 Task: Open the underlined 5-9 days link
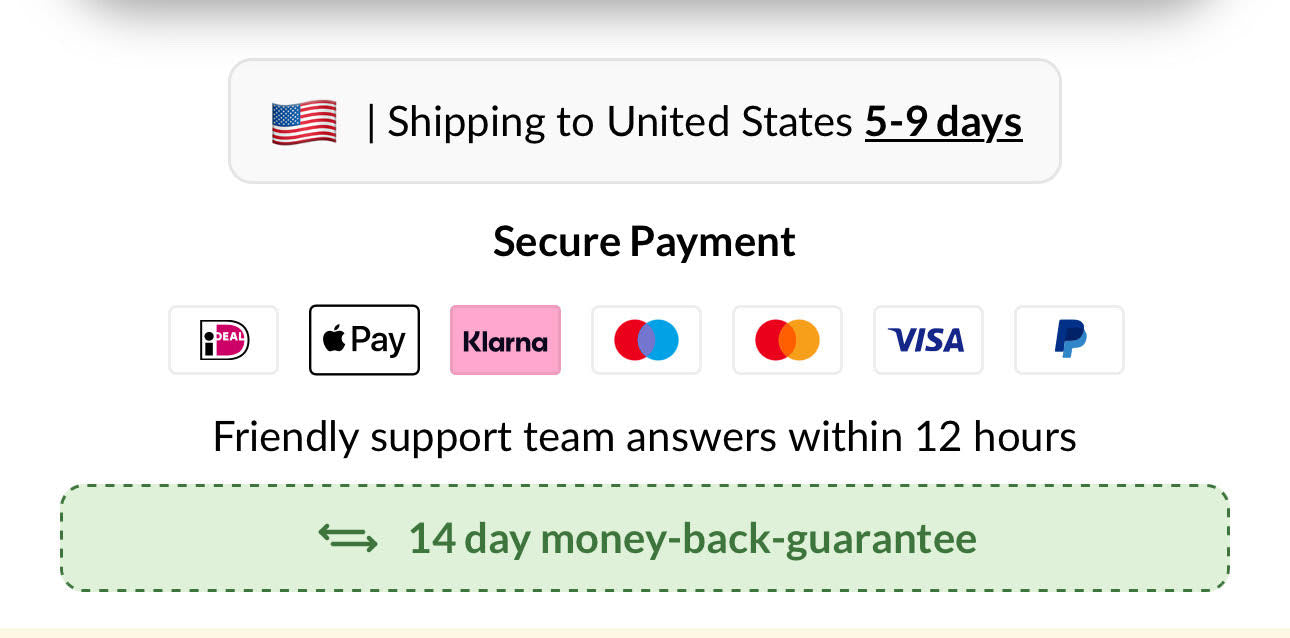tap(943, 122)
